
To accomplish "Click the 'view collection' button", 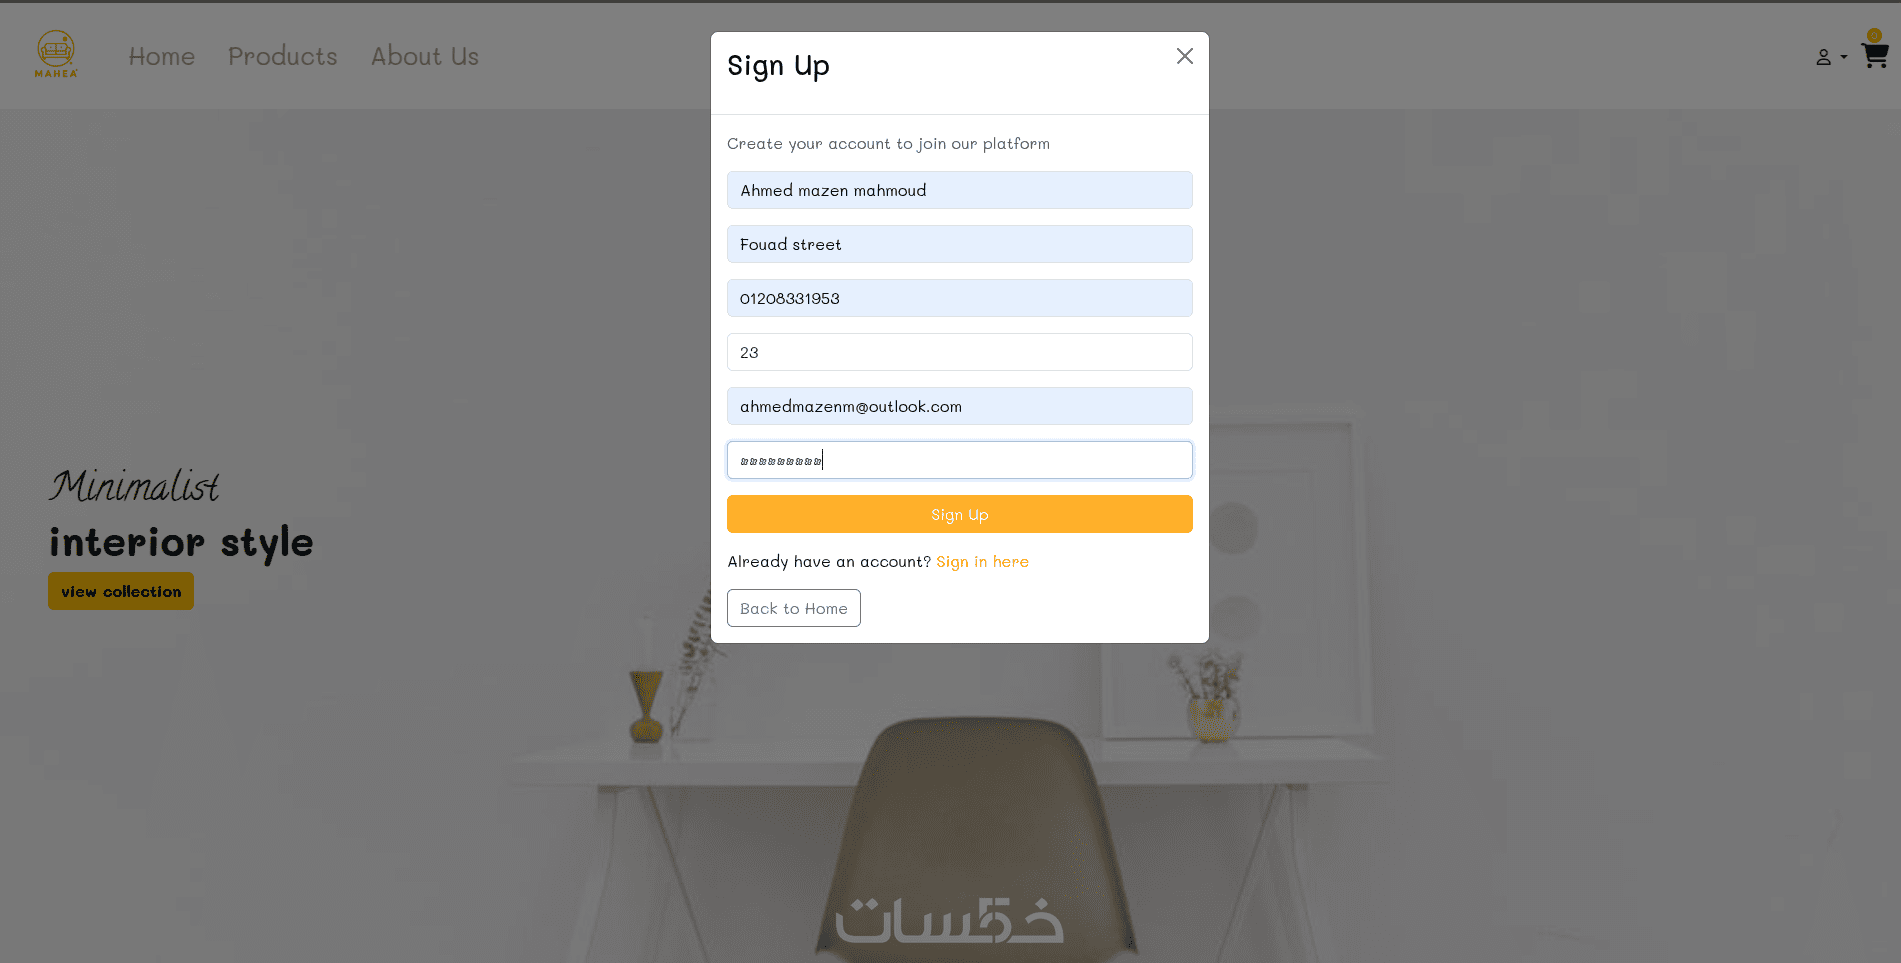I will point(121,591).
